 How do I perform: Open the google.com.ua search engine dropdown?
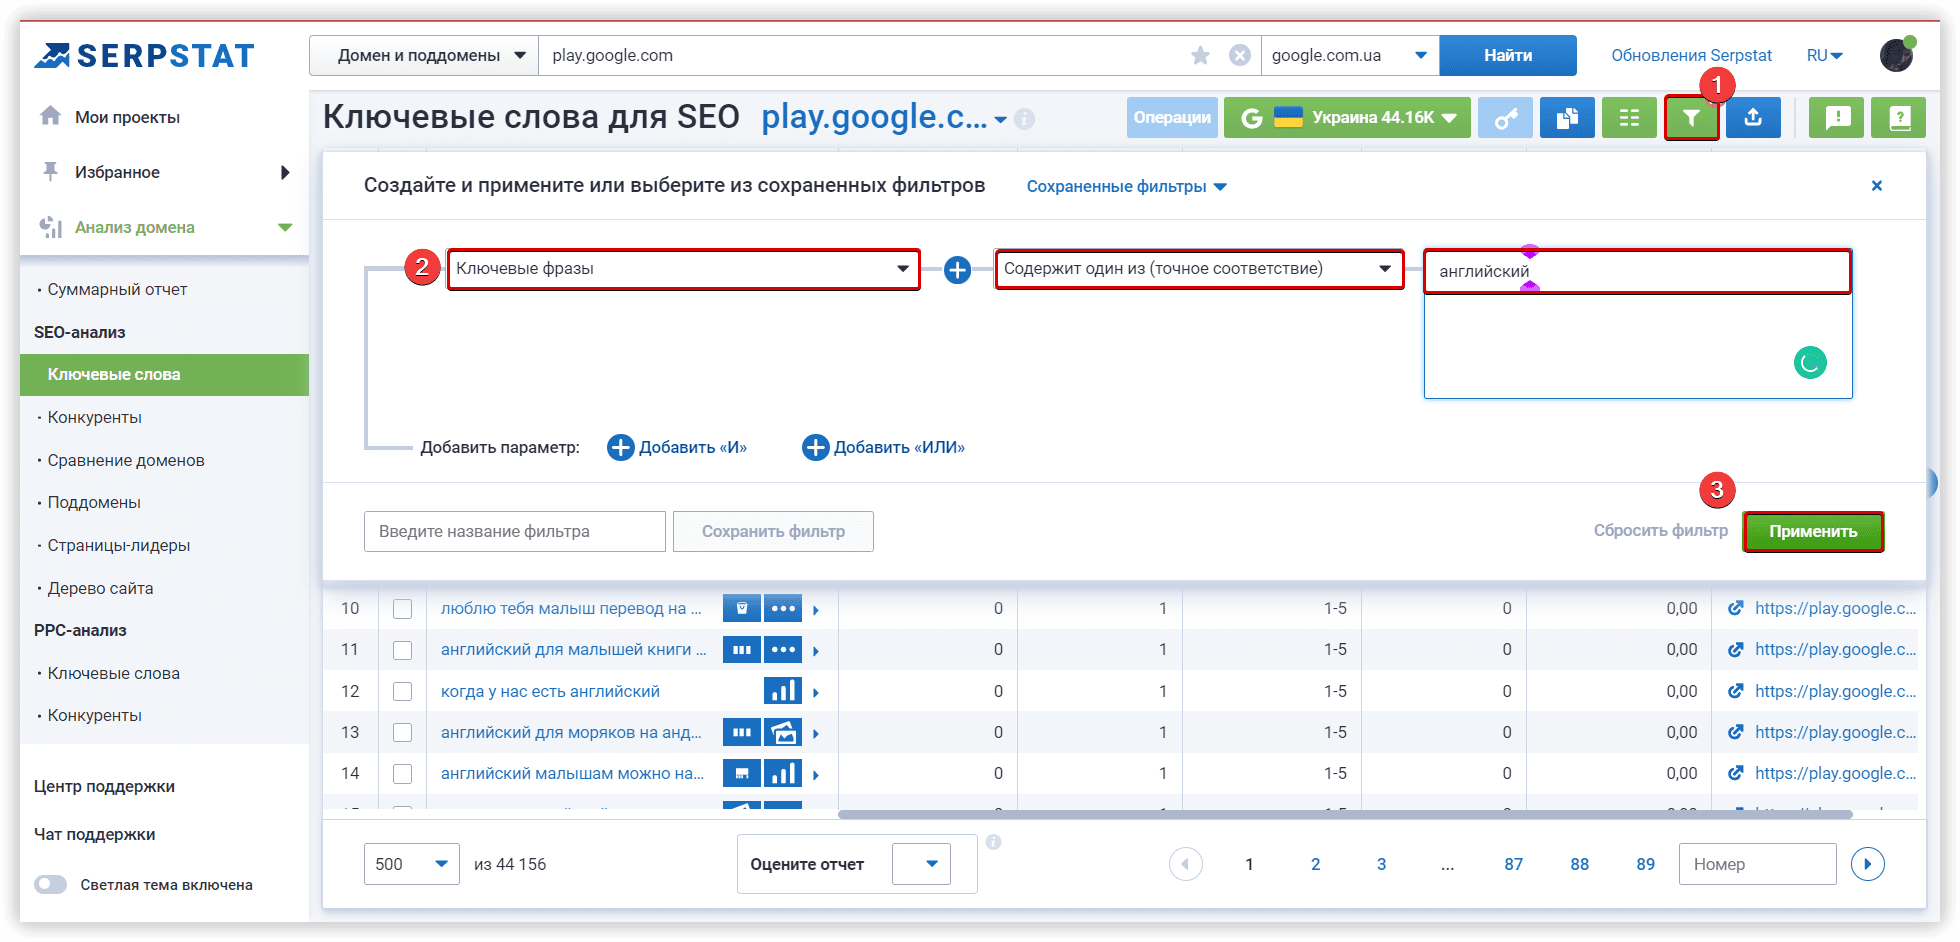pyautogui.click(x=1350, y=56)
